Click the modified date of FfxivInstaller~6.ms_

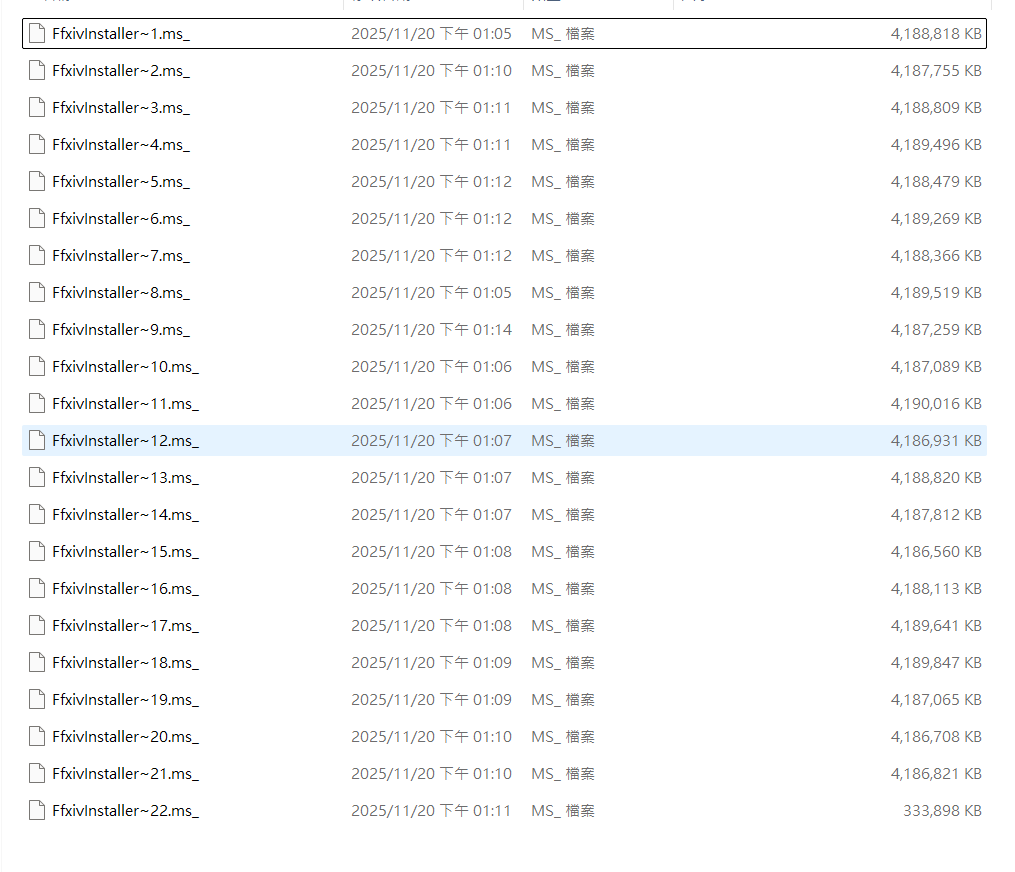(431, 219)
